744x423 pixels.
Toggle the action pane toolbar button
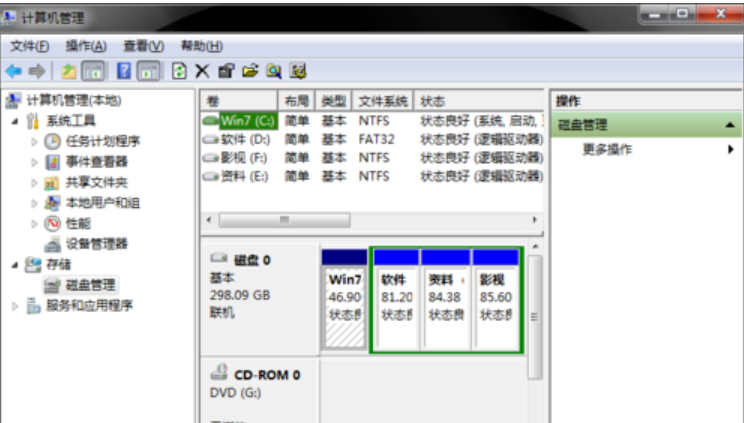click(148, 71)
